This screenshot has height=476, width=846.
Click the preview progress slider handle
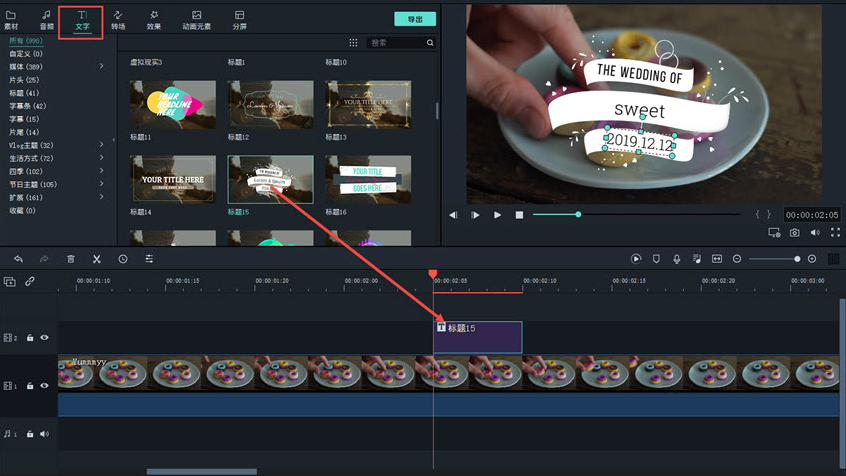point(578,214)
